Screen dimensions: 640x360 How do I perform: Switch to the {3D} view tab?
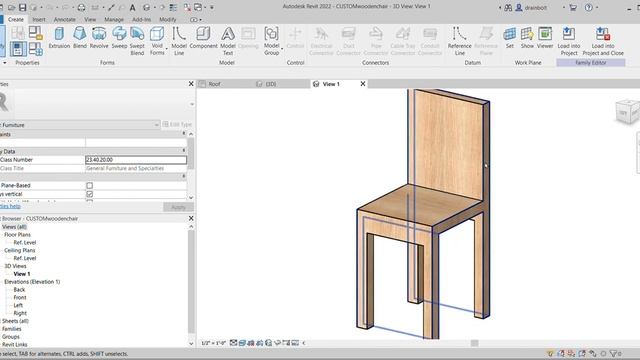pos(271,84)
